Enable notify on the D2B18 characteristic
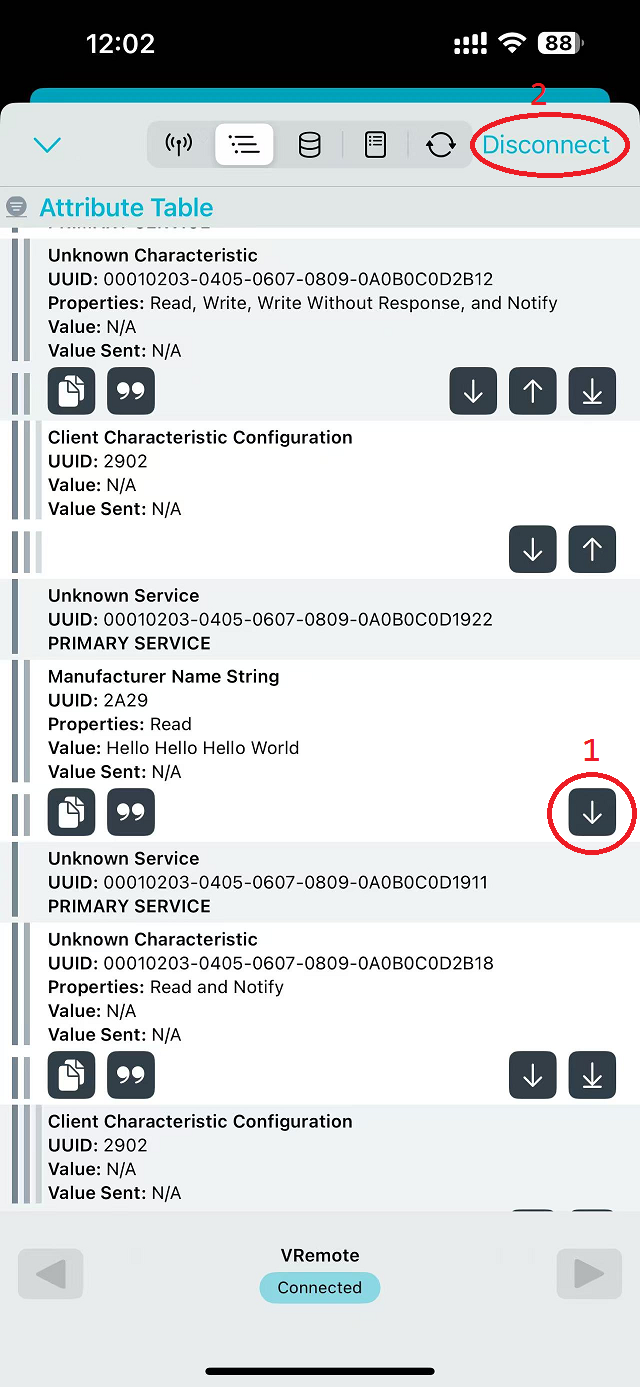This screenshot has width=640, height=1387. (592, 1077)
